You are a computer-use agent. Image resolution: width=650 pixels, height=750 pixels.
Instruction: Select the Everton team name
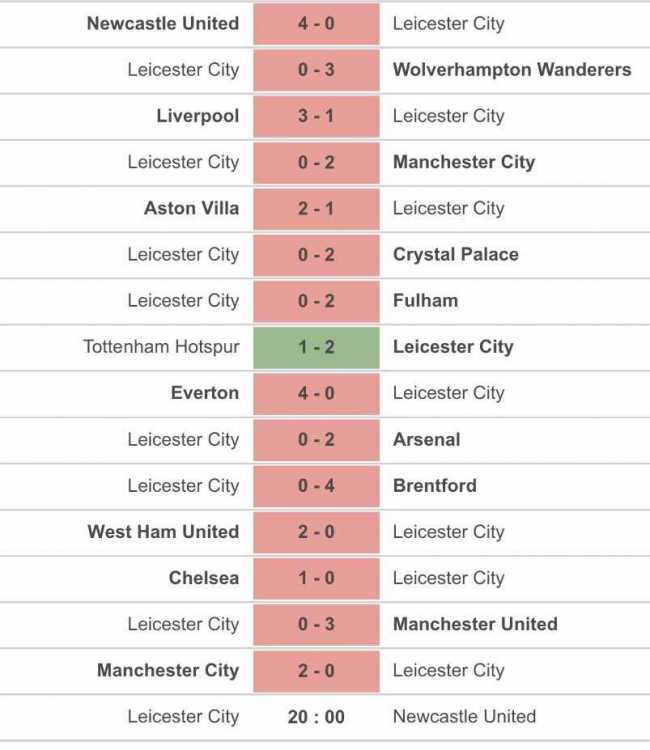pos(205,393)
